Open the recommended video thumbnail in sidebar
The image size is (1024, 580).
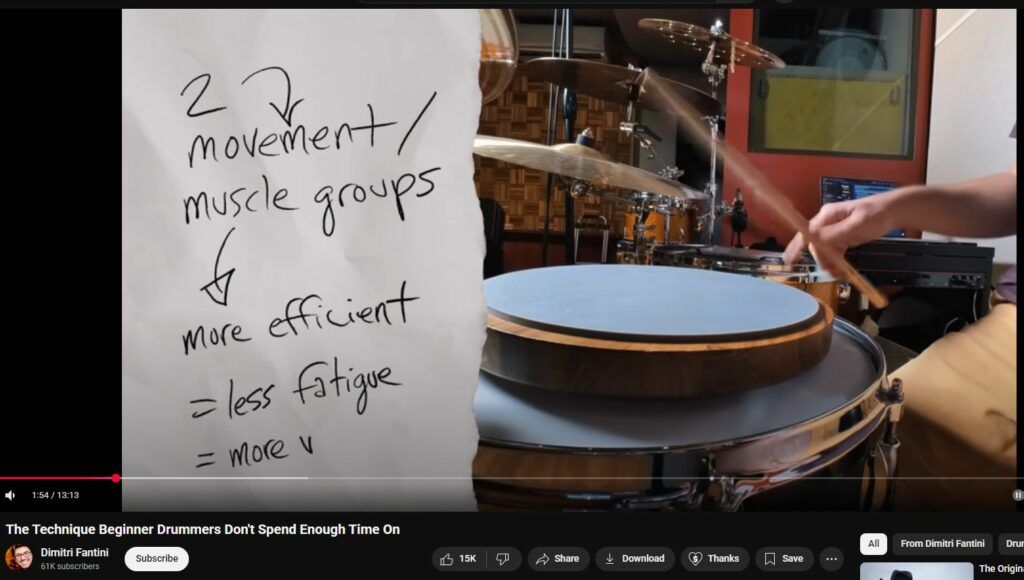click(x=916, y=572)
